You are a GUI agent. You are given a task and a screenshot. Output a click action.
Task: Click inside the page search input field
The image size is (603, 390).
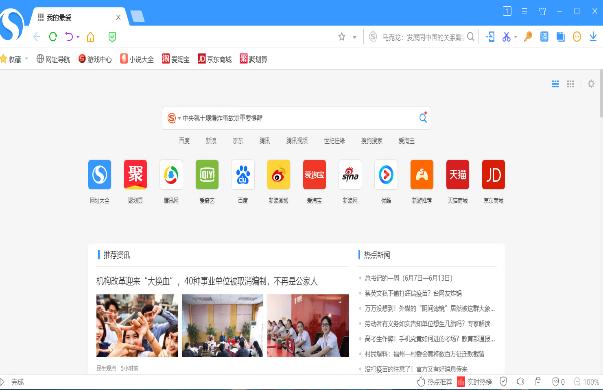point(298,118)
